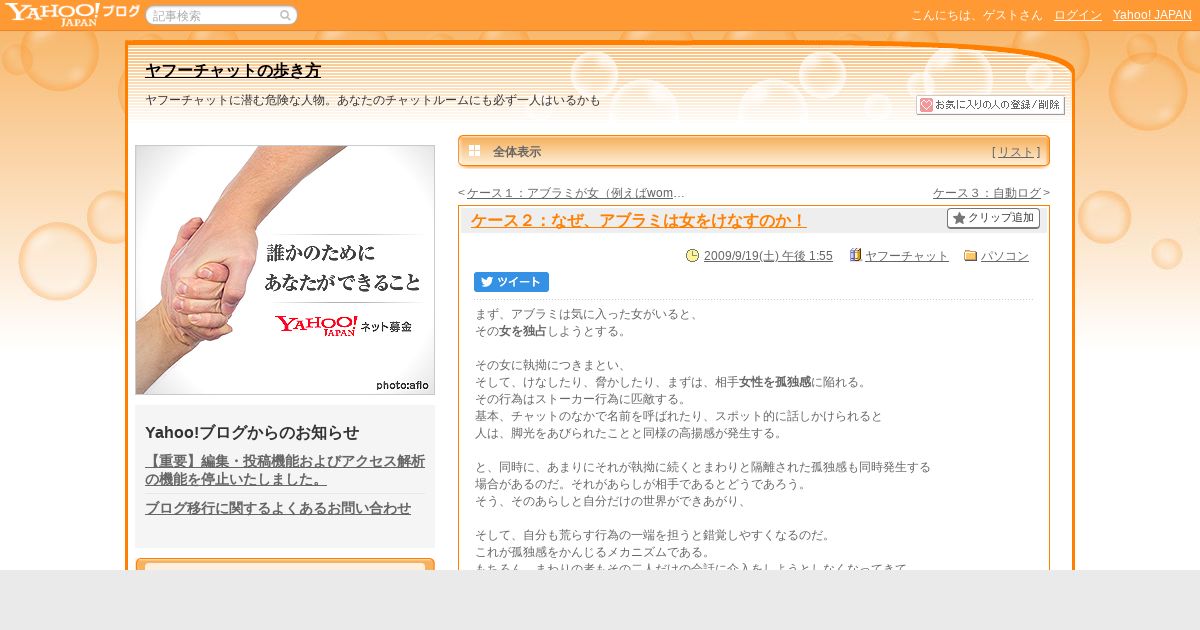Click the search magnifier icon
This screenshot has width=1200, height=630.
click(x=286, y=15)
